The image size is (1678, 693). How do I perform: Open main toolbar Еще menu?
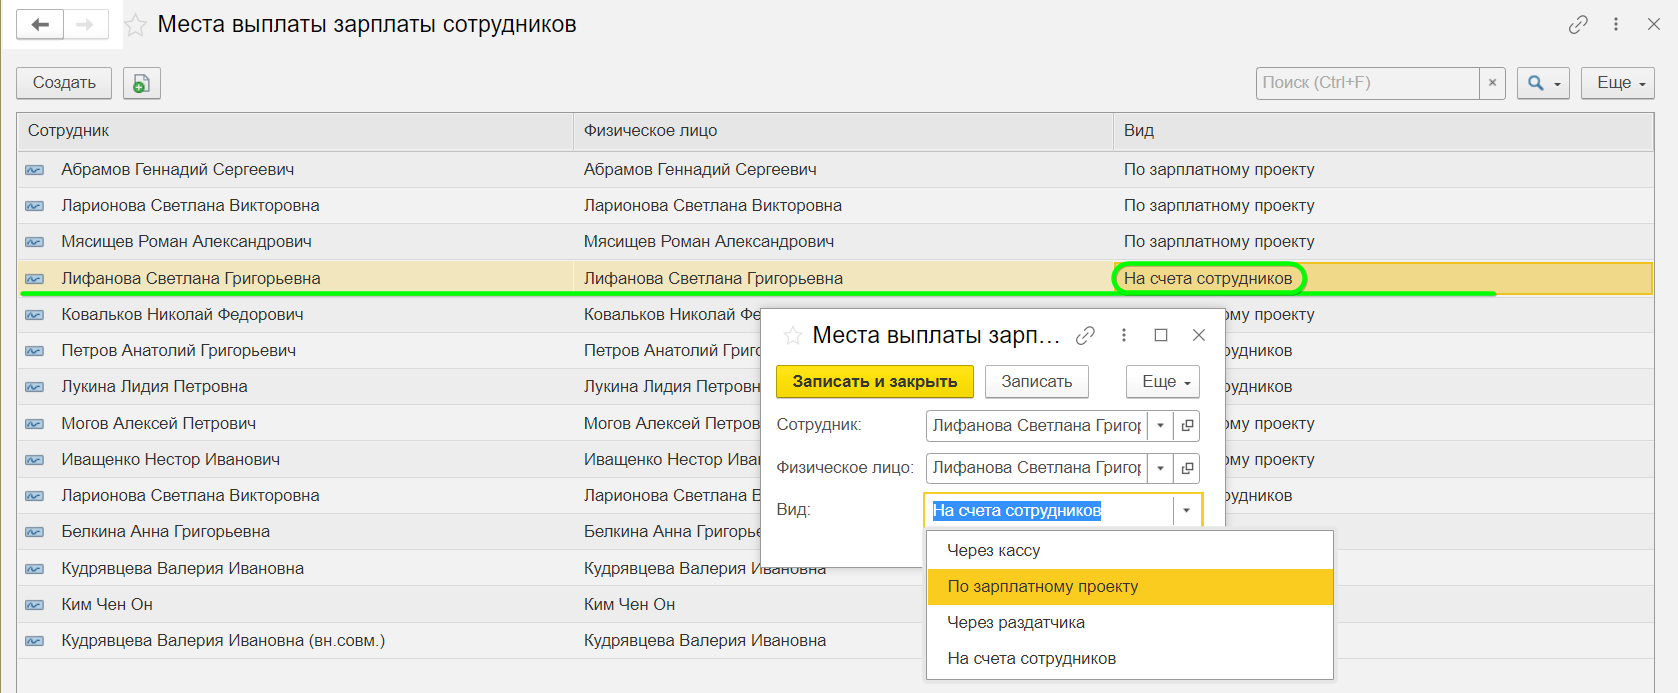1617,83
